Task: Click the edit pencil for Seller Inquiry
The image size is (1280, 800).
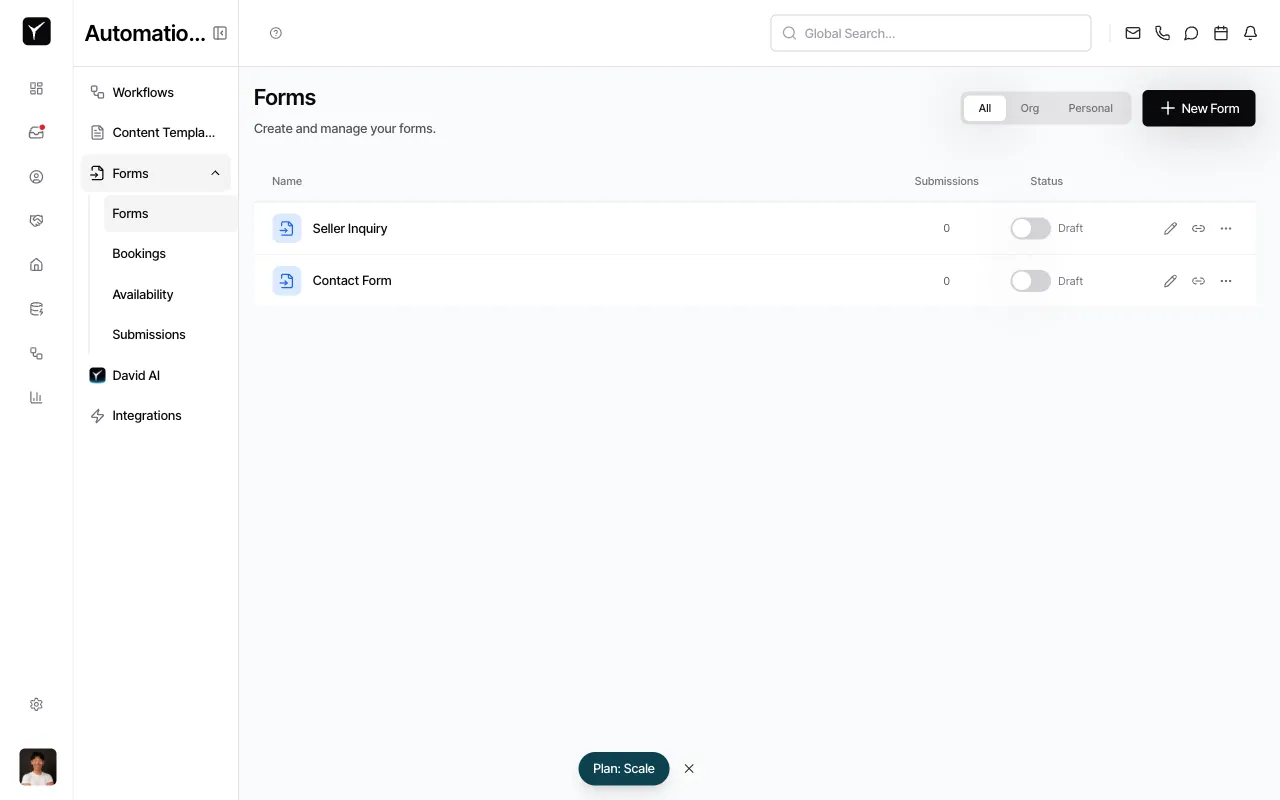Action: [1170, 228]
